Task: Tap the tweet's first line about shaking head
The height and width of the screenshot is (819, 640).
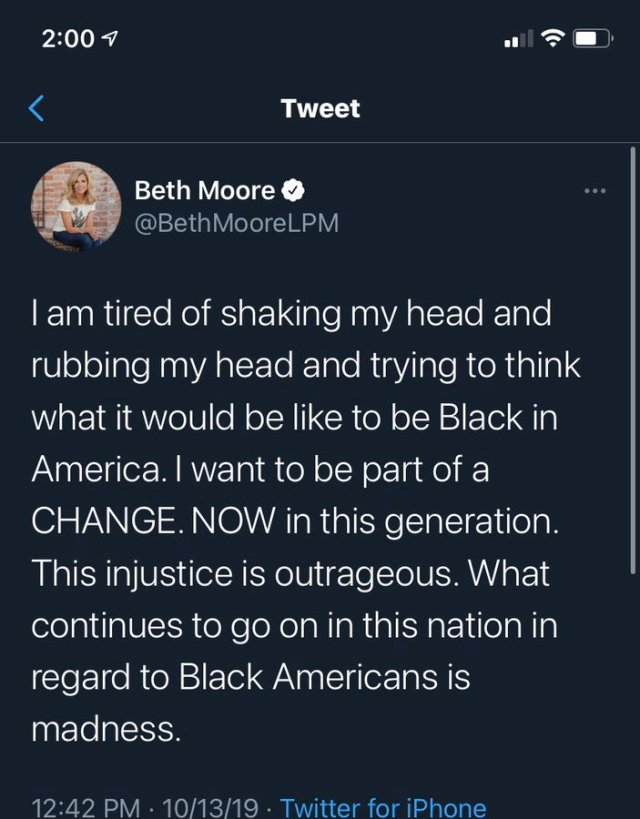Action: [x=292, y=314]
